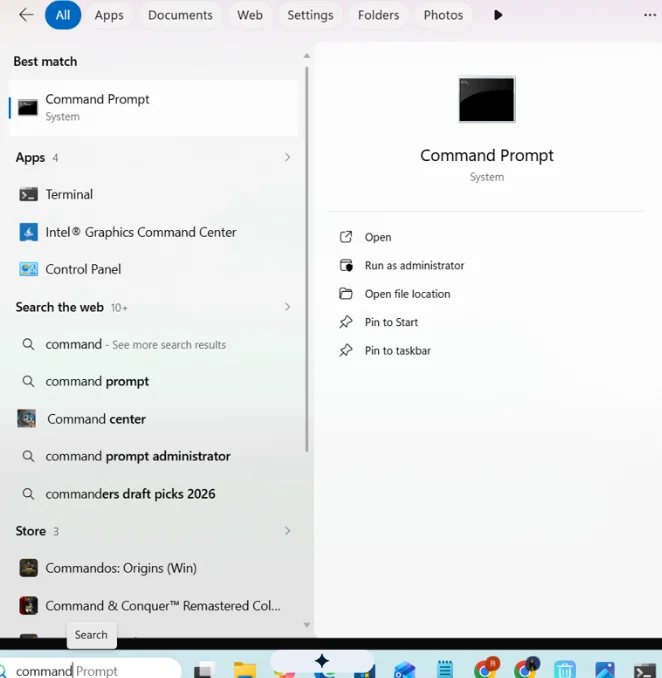Click the Pin to Start pin icon
The height and width of the screenshot is (678, 662).
point(346,322)
